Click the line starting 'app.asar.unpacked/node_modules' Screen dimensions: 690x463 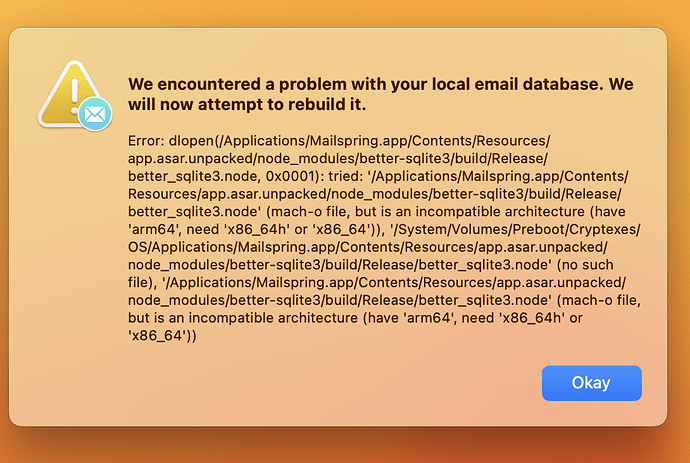point(338,158)
